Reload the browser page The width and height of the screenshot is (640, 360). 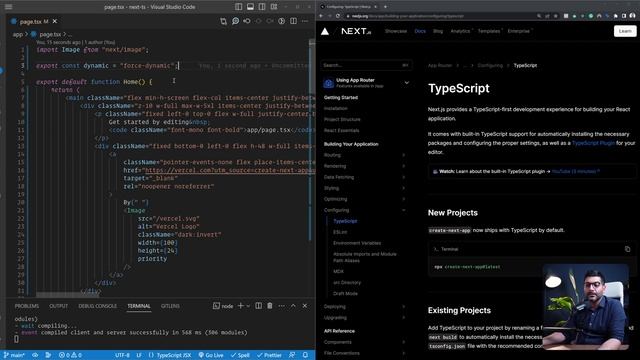coord(338,16)
